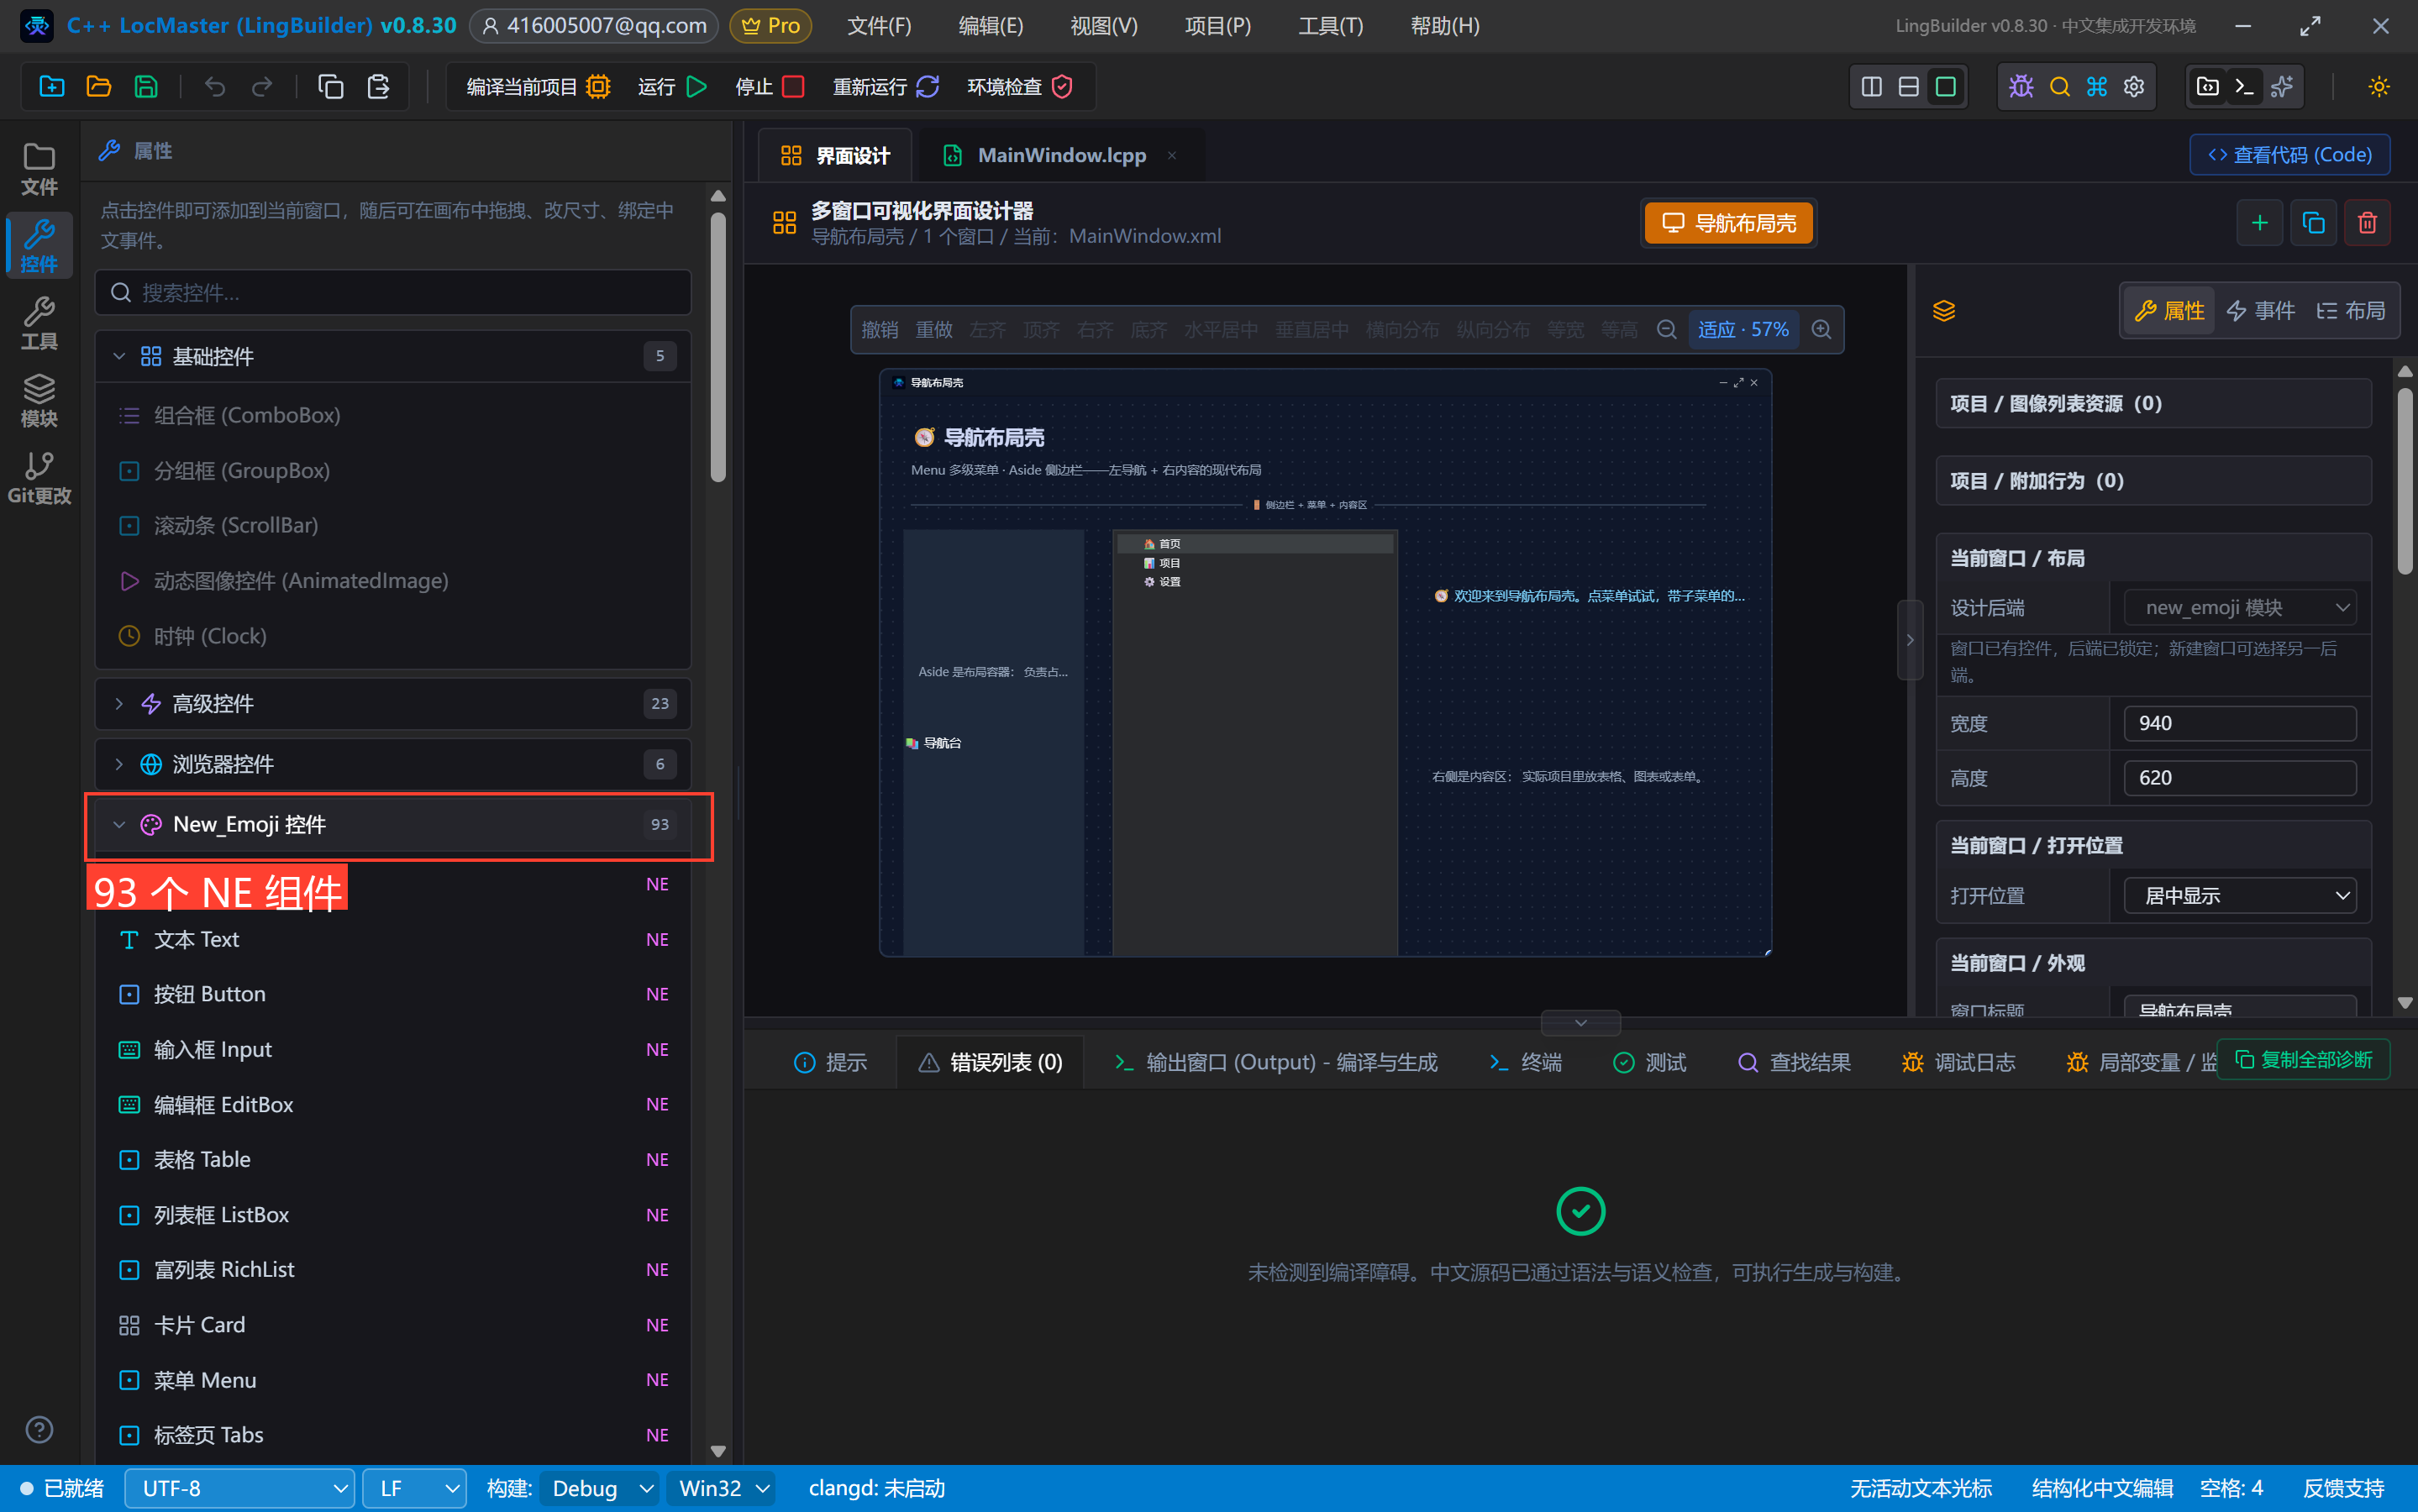Viewport: 2418px width, 1512px height.
Task: Open the Git更改 sidebar panel
Action: click(x=39, y=477)
